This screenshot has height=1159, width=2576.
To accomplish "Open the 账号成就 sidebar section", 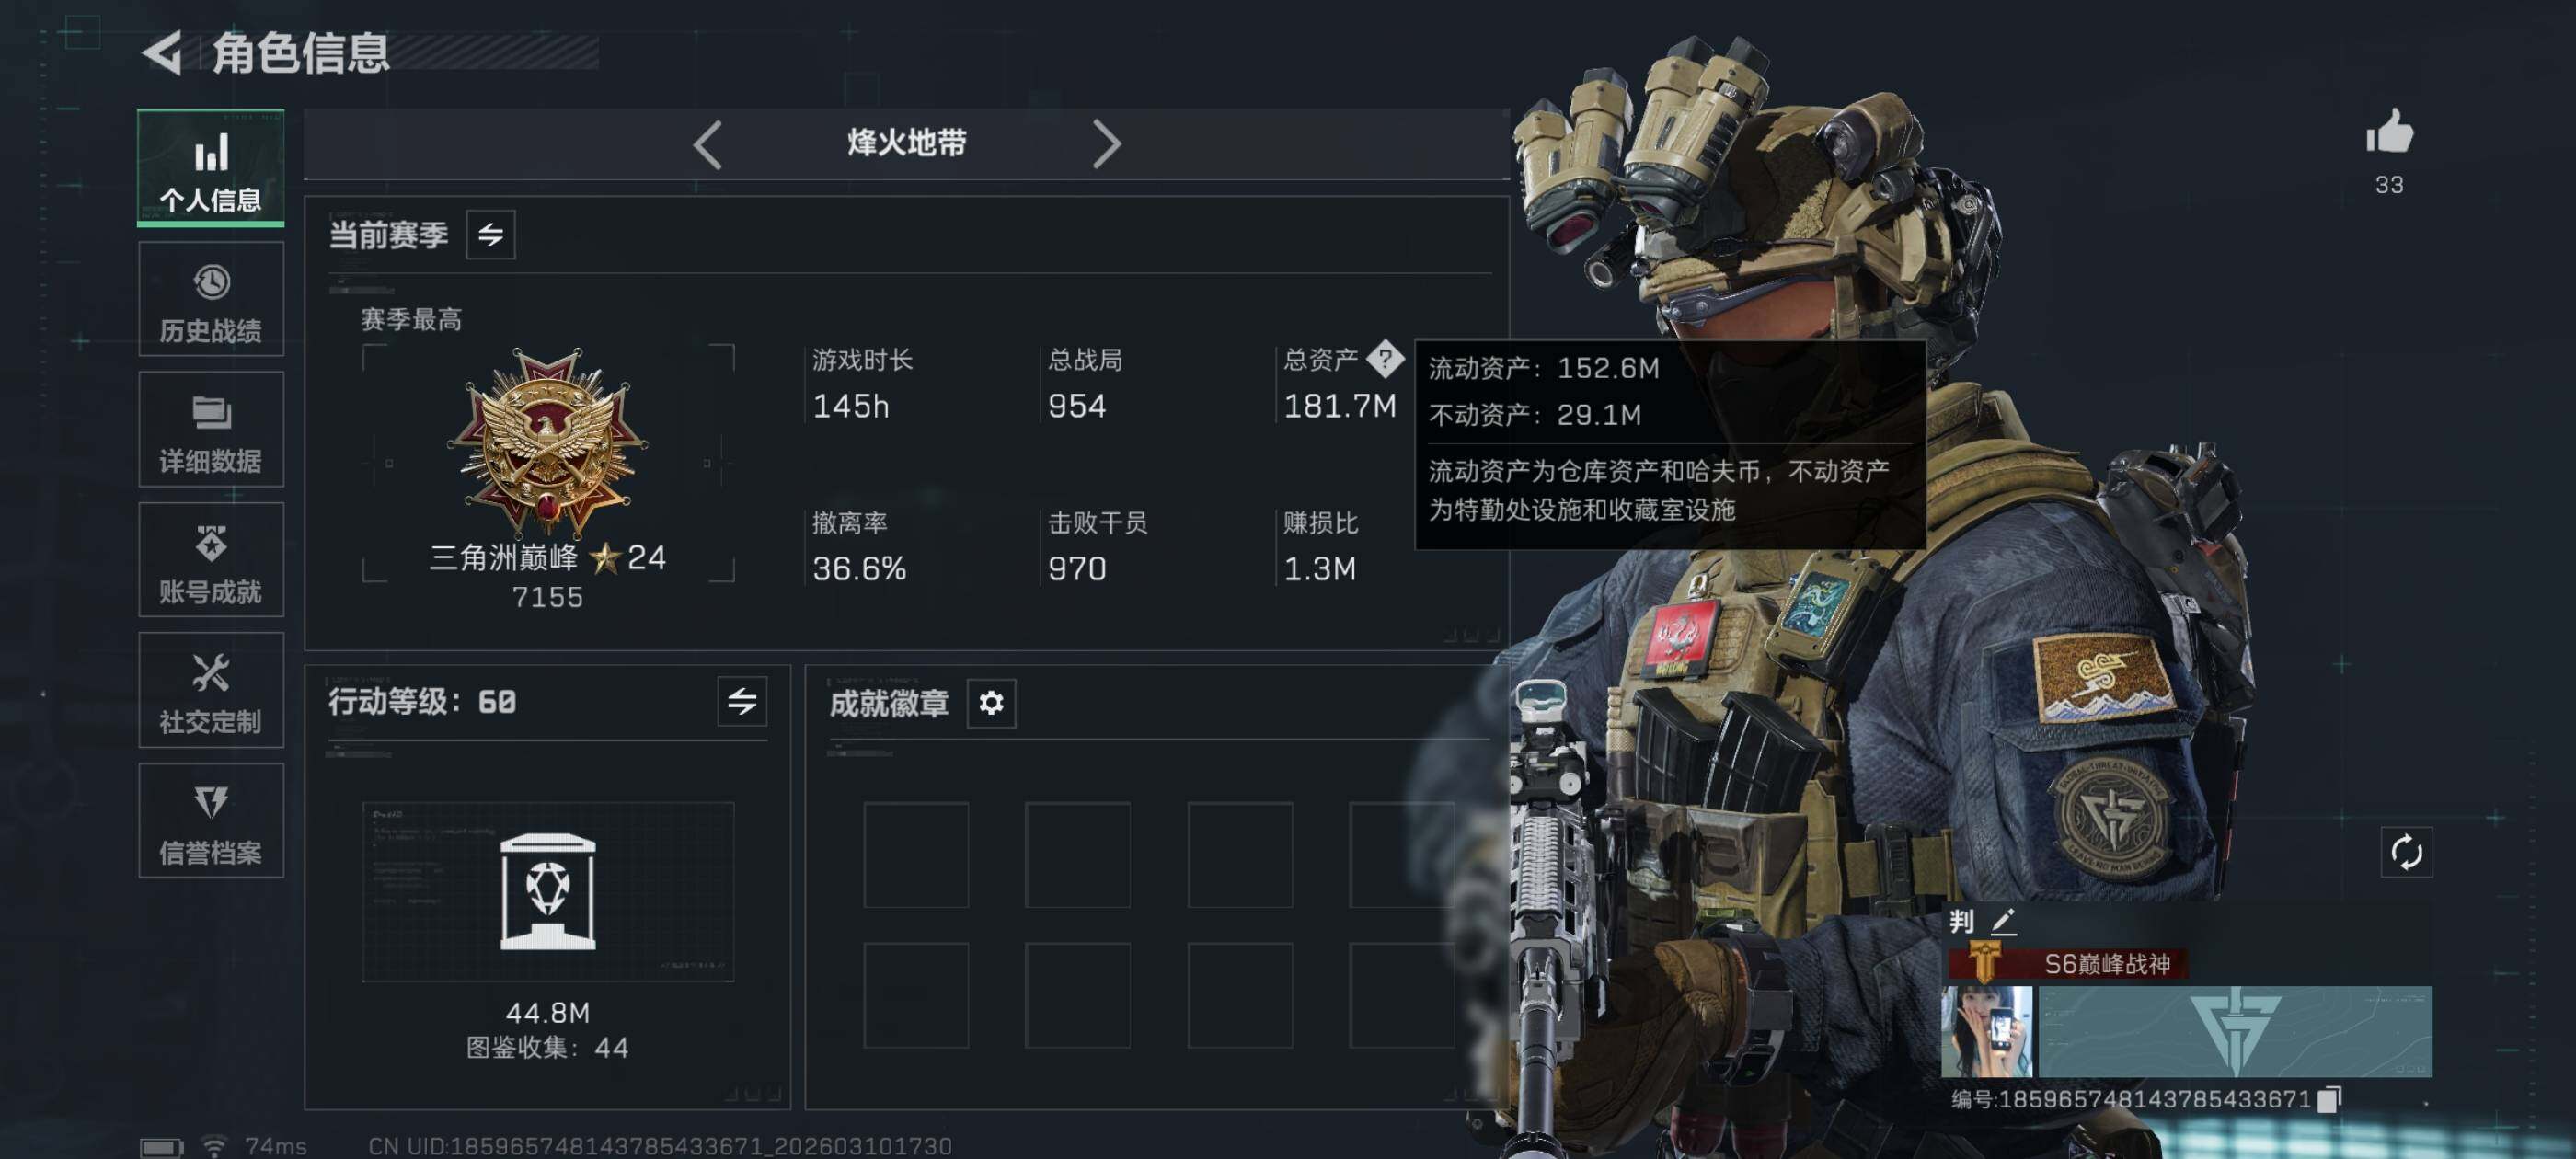I will [x=210, y=560].
